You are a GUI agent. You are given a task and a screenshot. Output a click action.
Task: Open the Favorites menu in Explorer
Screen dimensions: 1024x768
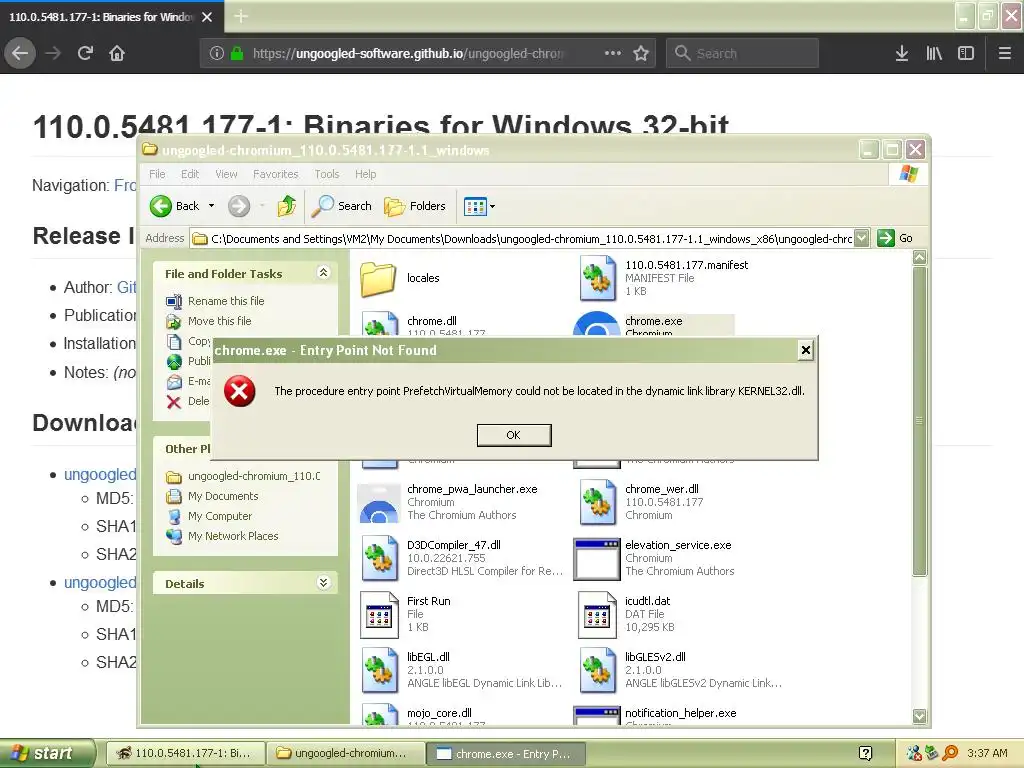pos(276,174)
